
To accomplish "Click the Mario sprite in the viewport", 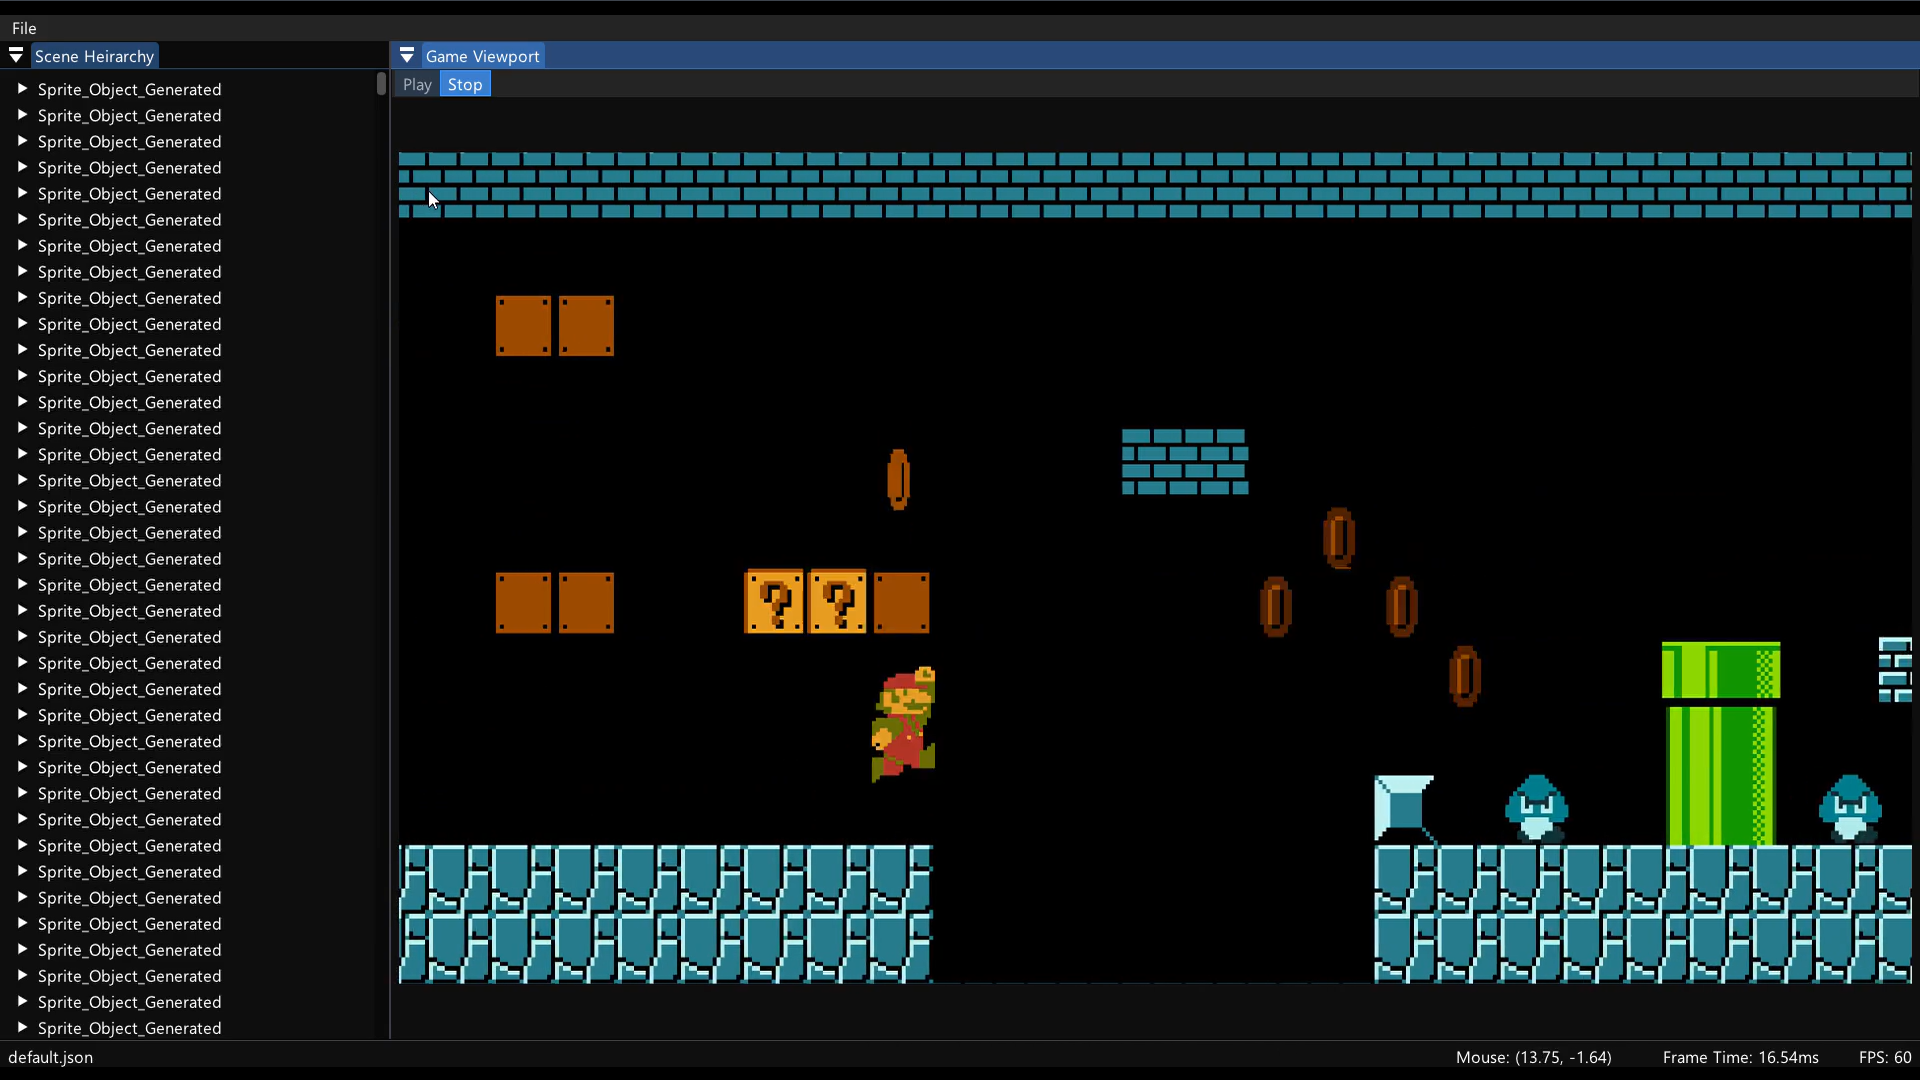I will coord(904,724).
